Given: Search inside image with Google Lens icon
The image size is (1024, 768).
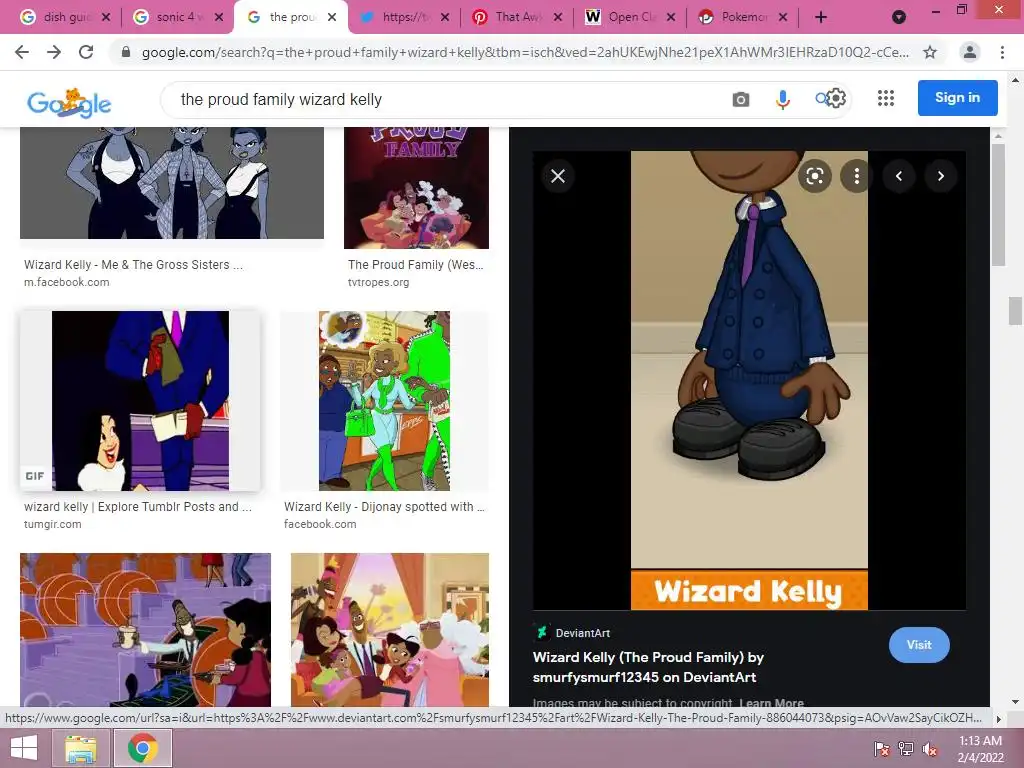Looking at the screenshot, I should (814, 176).
